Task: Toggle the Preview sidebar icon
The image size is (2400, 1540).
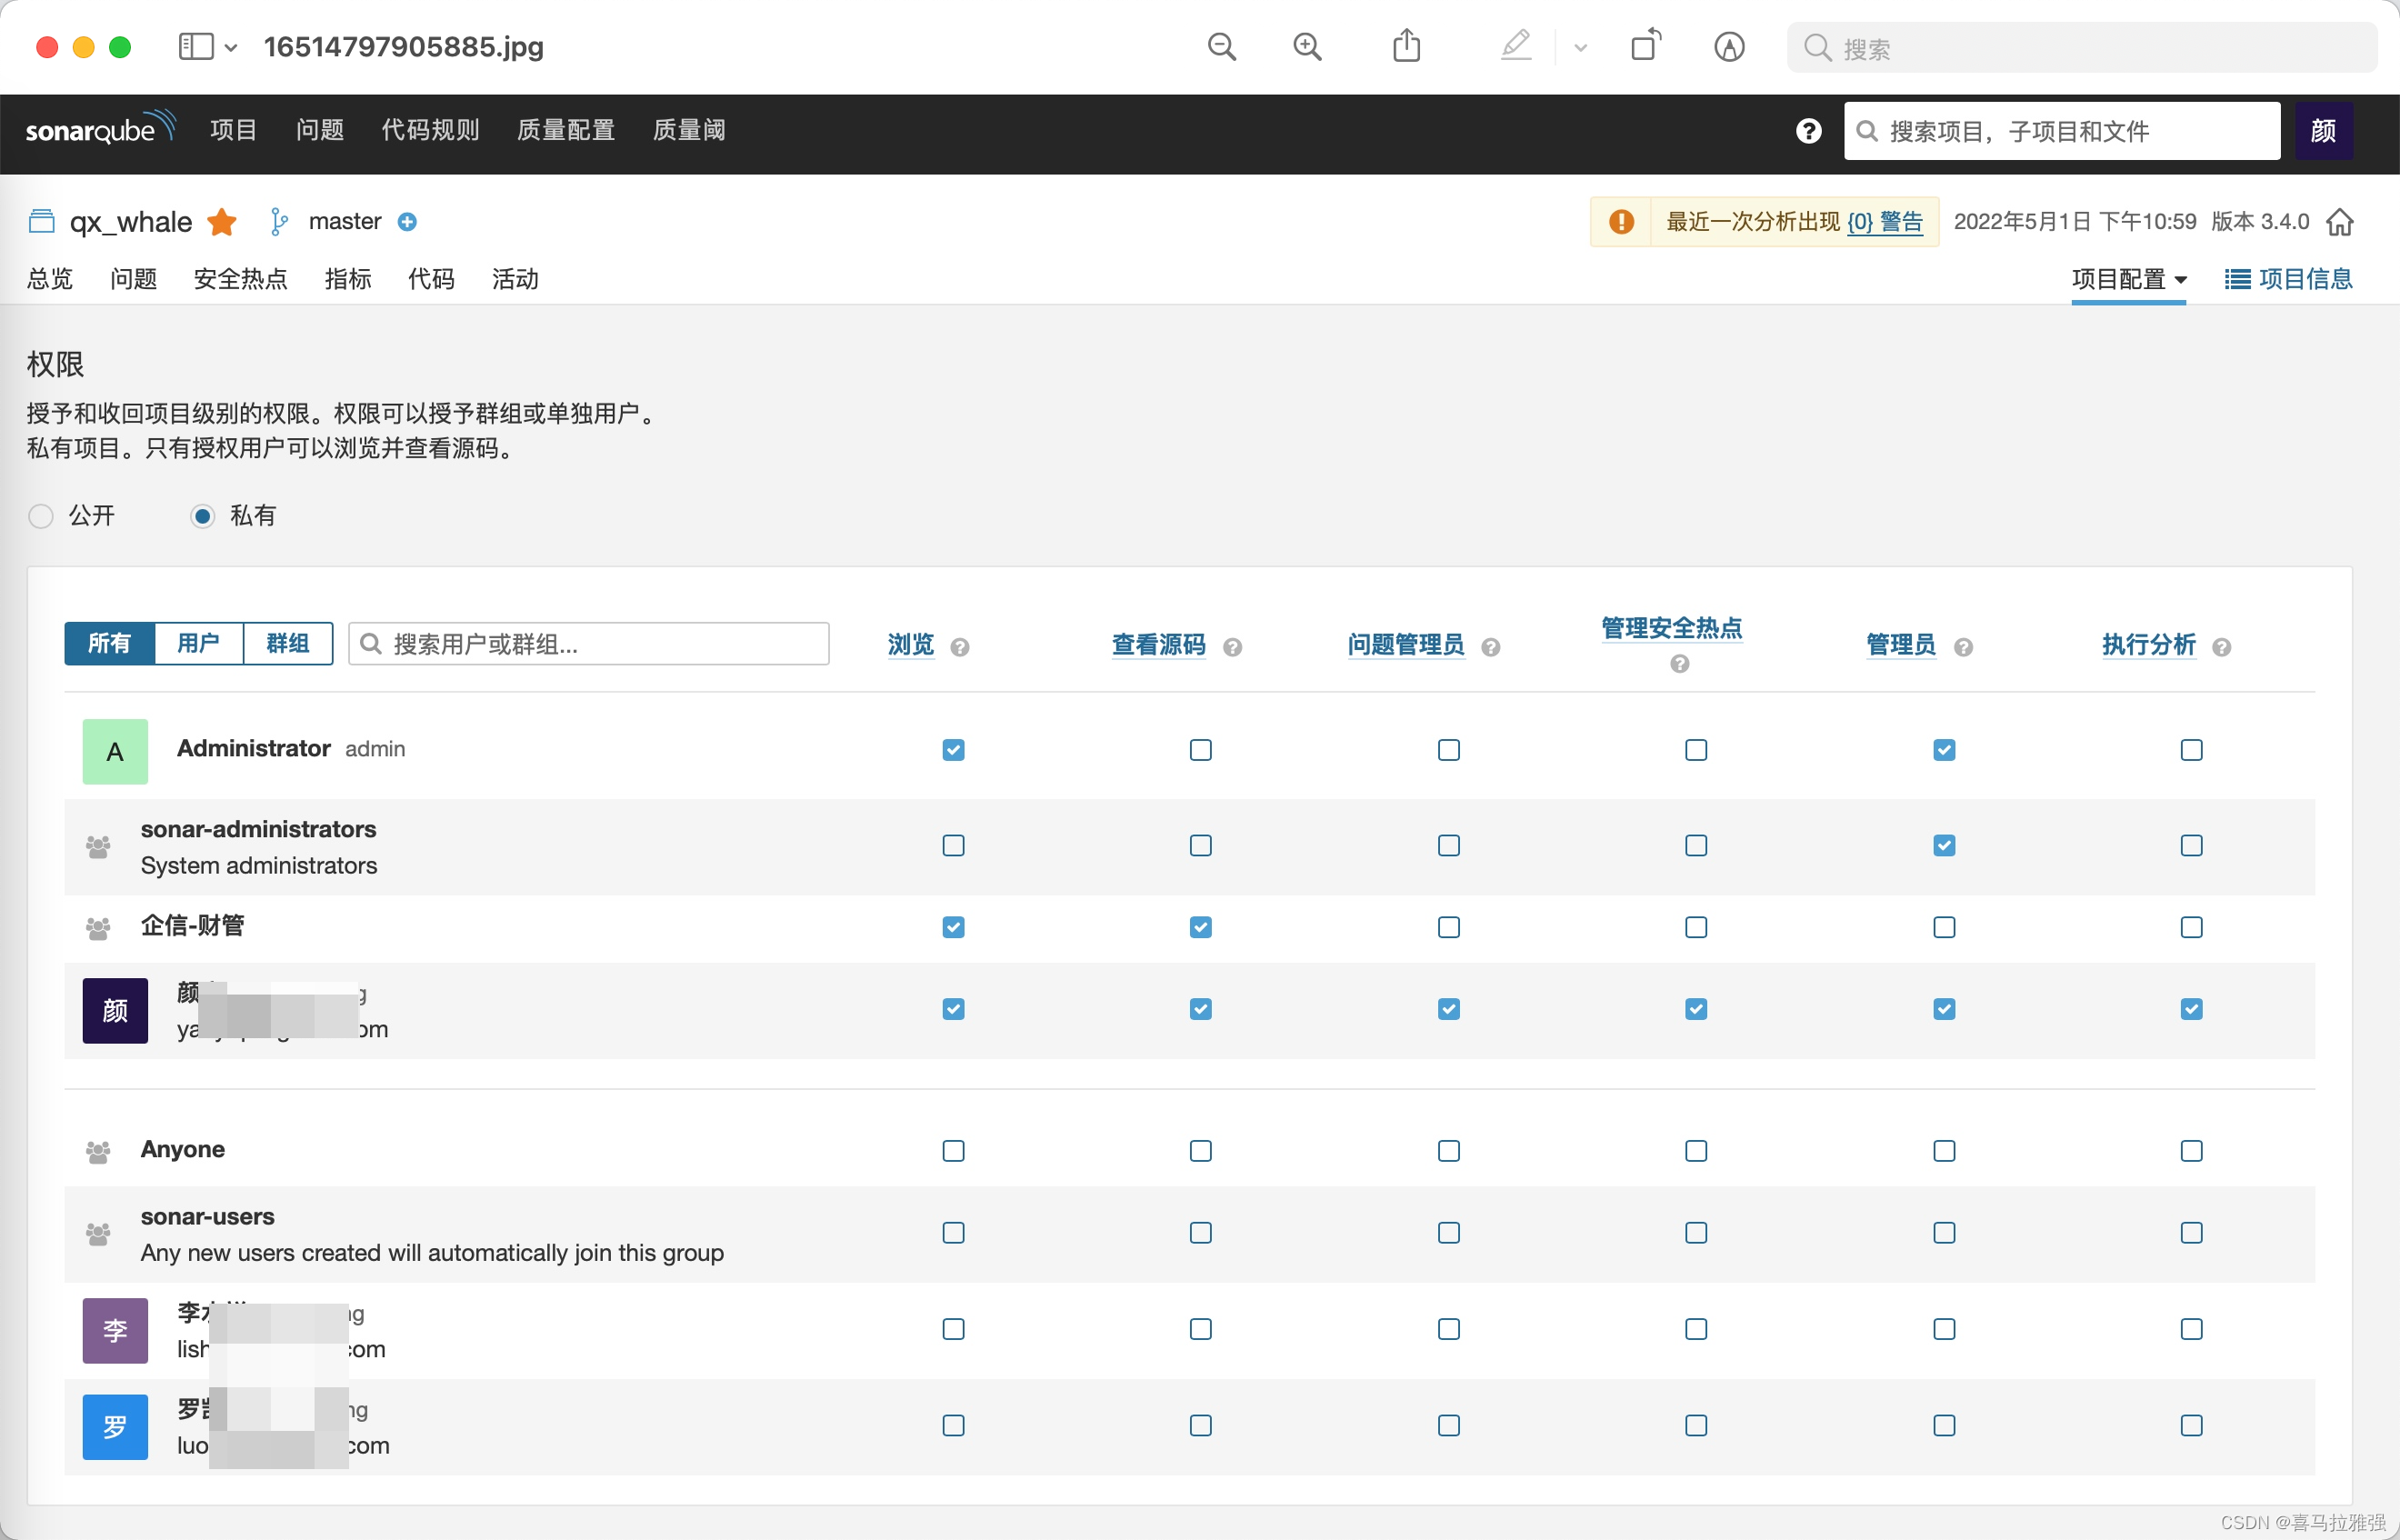Action: coord(196,47)
